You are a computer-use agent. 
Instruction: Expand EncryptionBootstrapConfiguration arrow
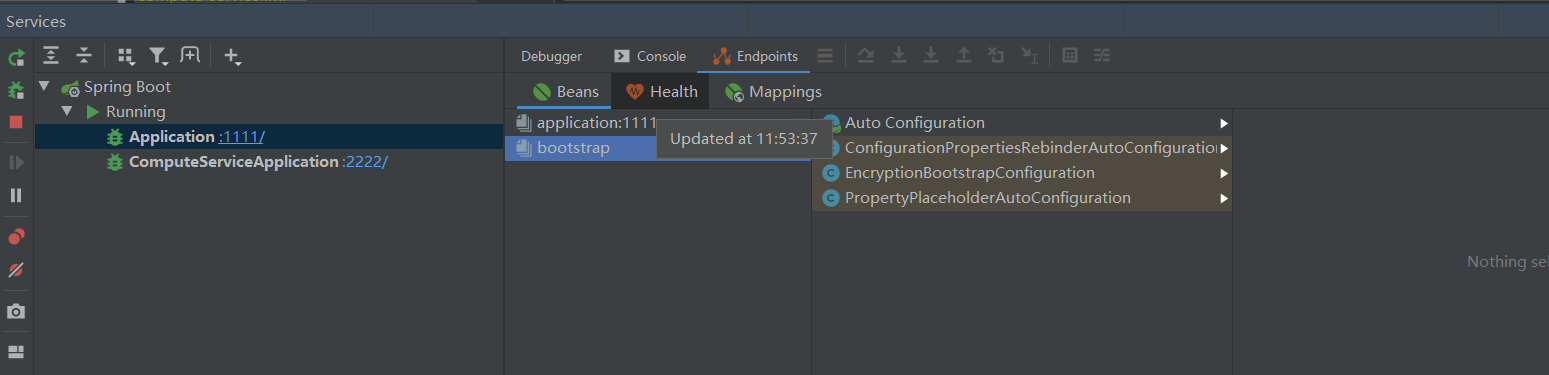1224,173
